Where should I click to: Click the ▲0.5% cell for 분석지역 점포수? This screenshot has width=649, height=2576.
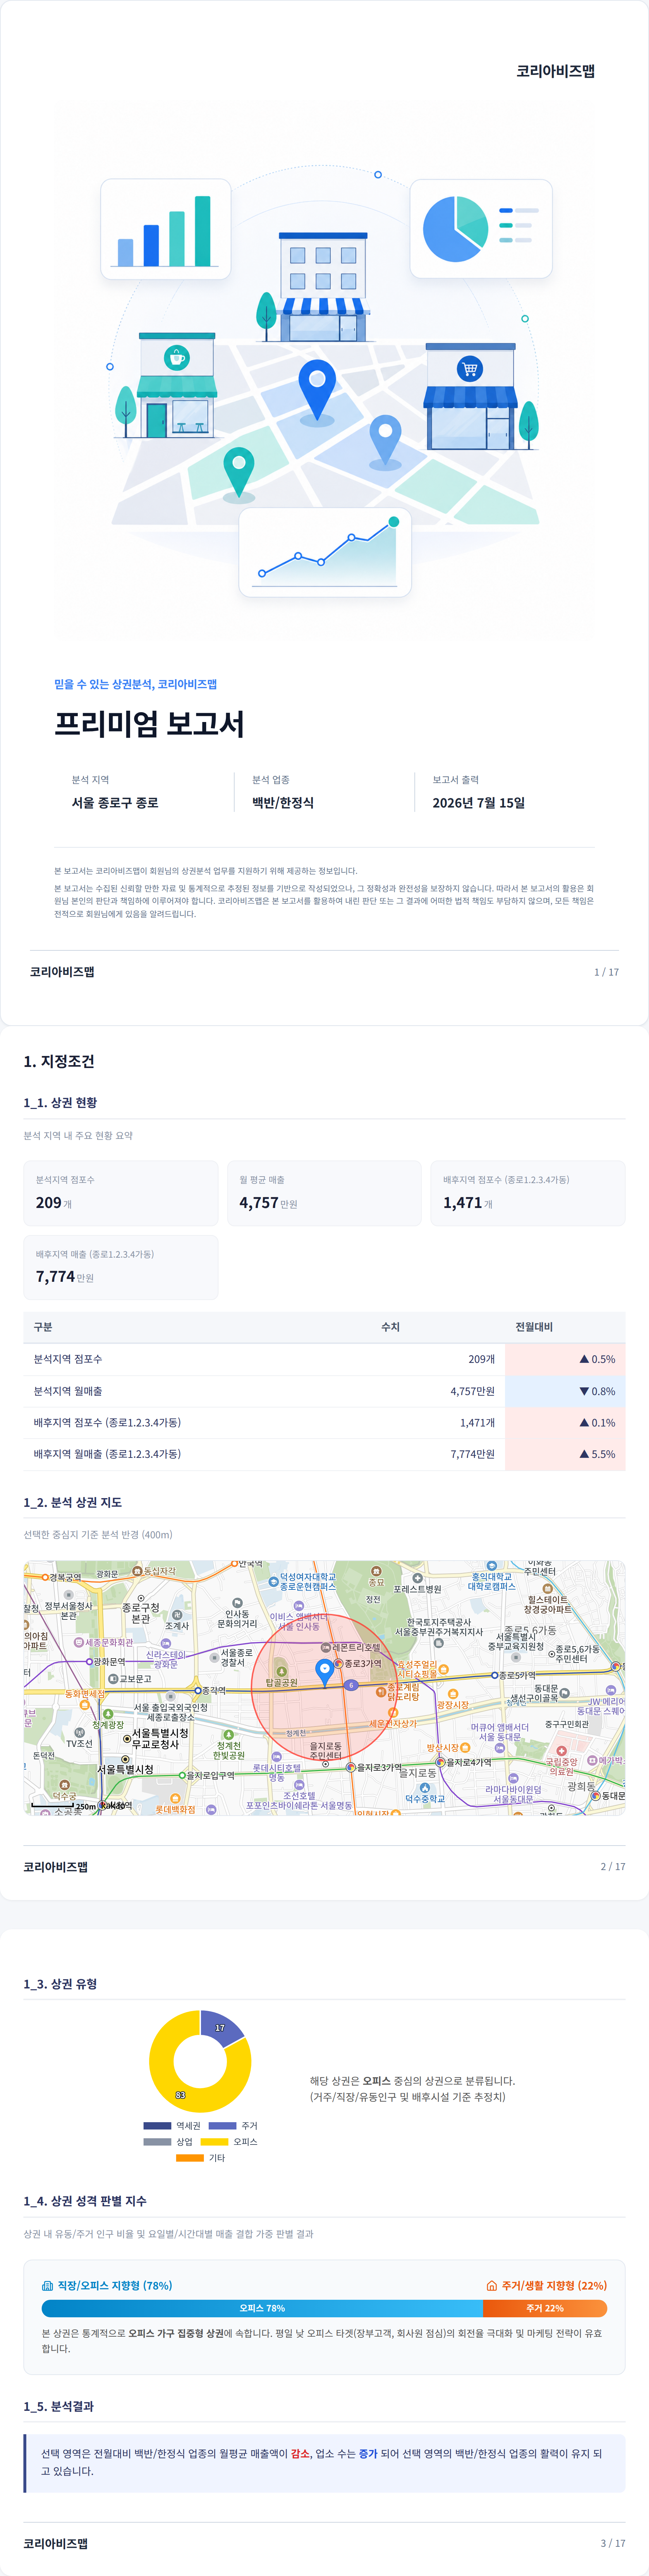[x=565, y=1359]
